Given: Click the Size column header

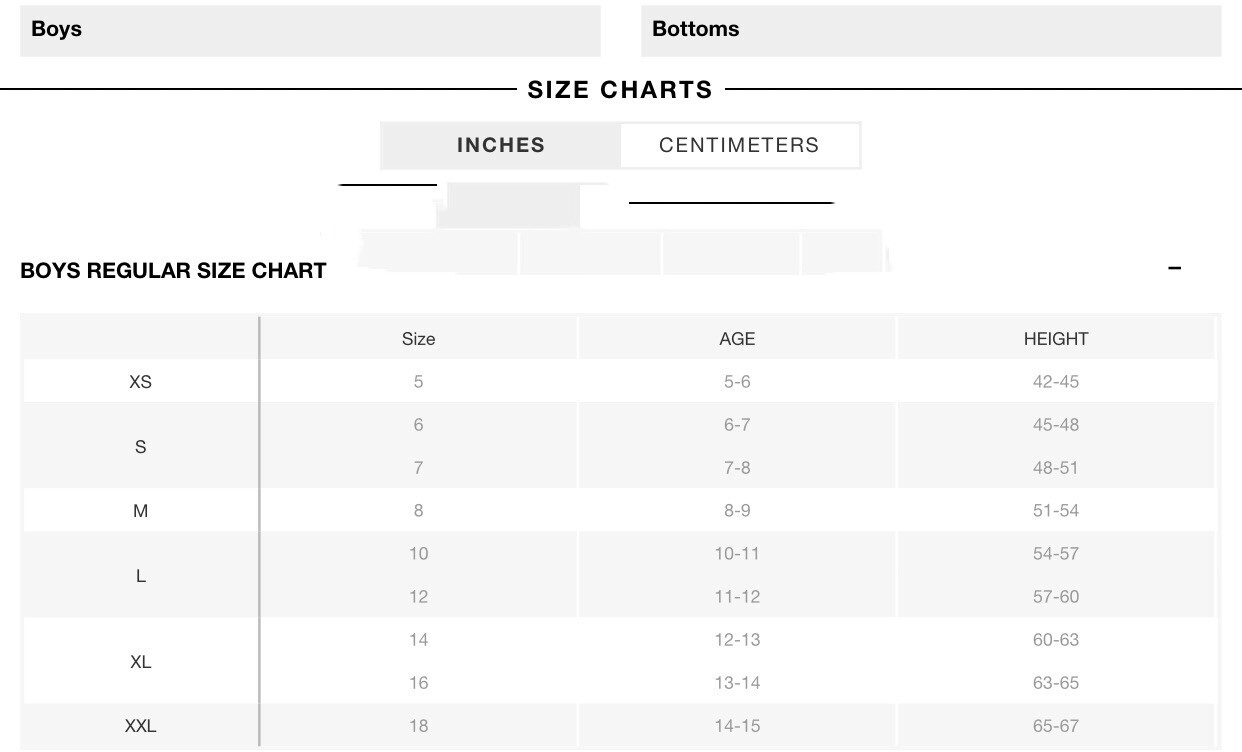Looking at the screenshot, I should (418, 339).
